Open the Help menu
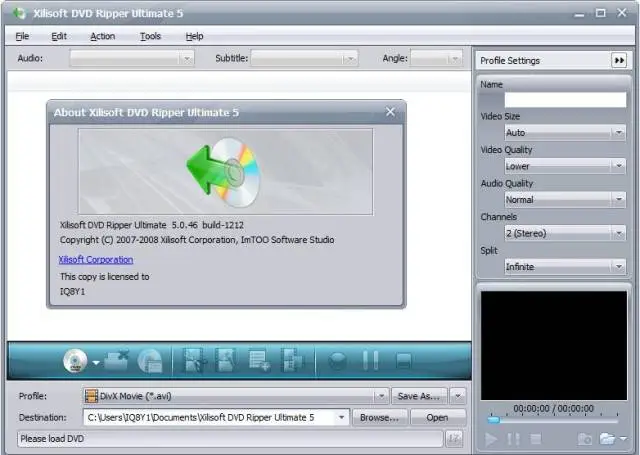This screenshot has height=455, width=640. tap(194, 36)
